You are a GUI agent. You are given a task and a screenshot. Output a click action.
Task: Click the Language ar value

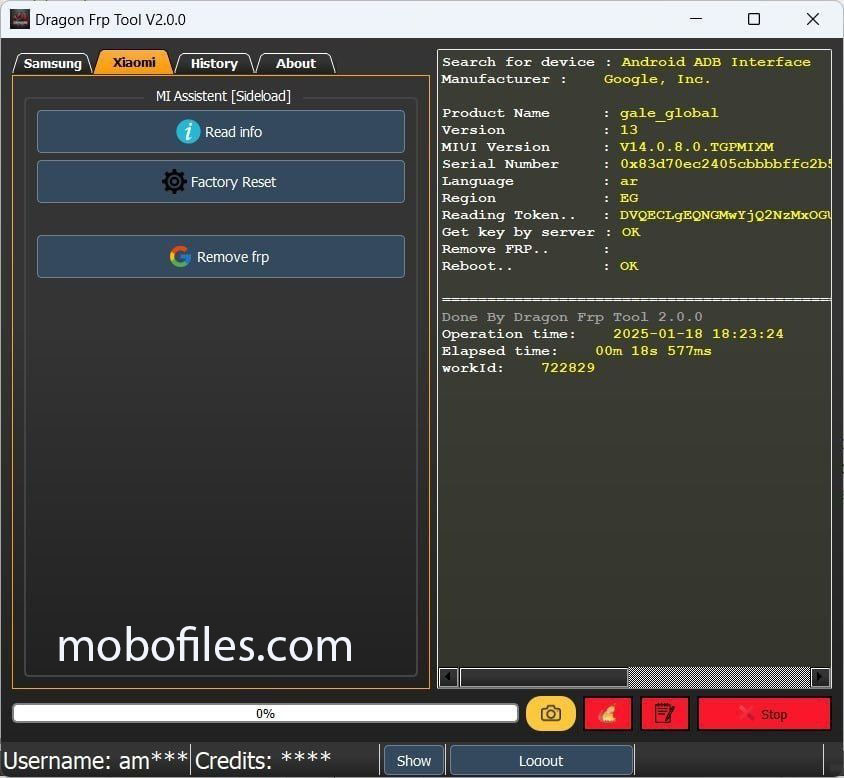point(629,181)
